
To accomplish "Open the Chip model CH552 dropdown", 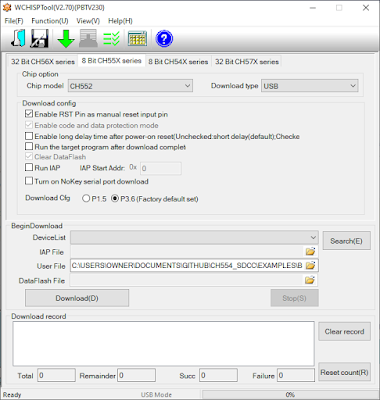I will (130, 86).
